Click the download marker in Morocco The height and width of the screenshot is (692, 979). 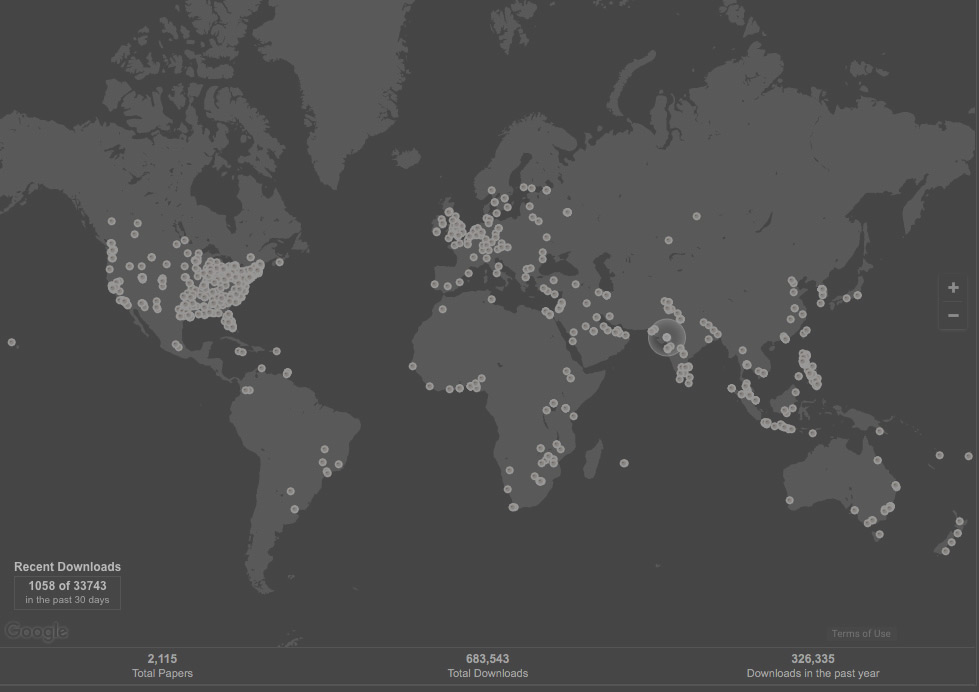point(443,309)
